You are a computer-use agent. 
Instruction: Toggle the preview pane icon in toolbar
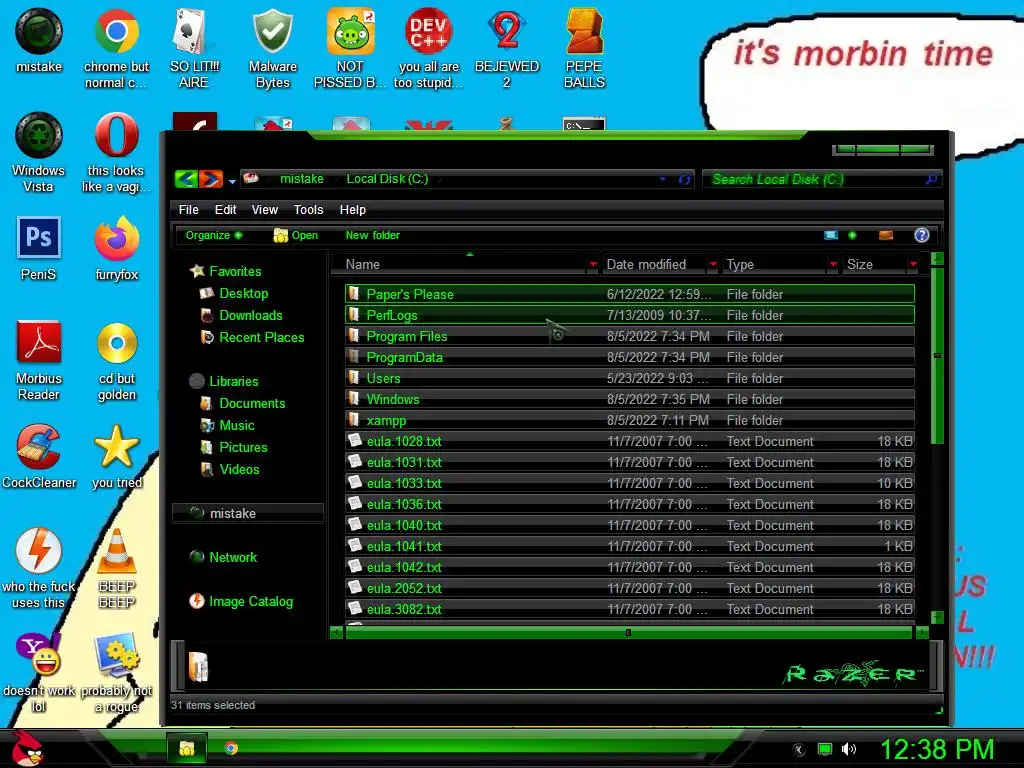click(x=886, y=235)
